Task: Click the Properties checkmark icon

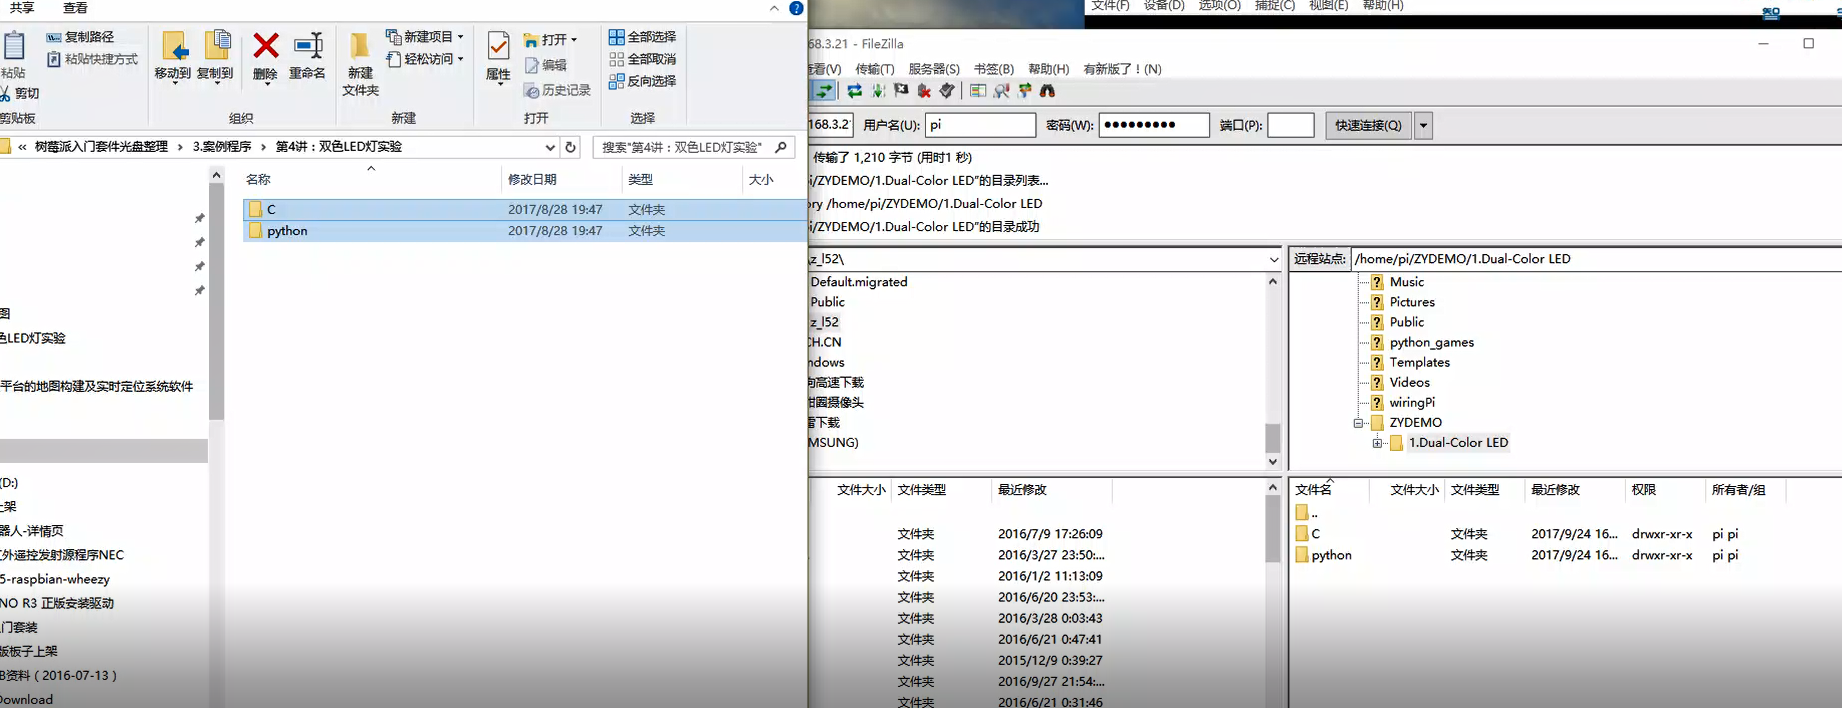Action: 498,46
